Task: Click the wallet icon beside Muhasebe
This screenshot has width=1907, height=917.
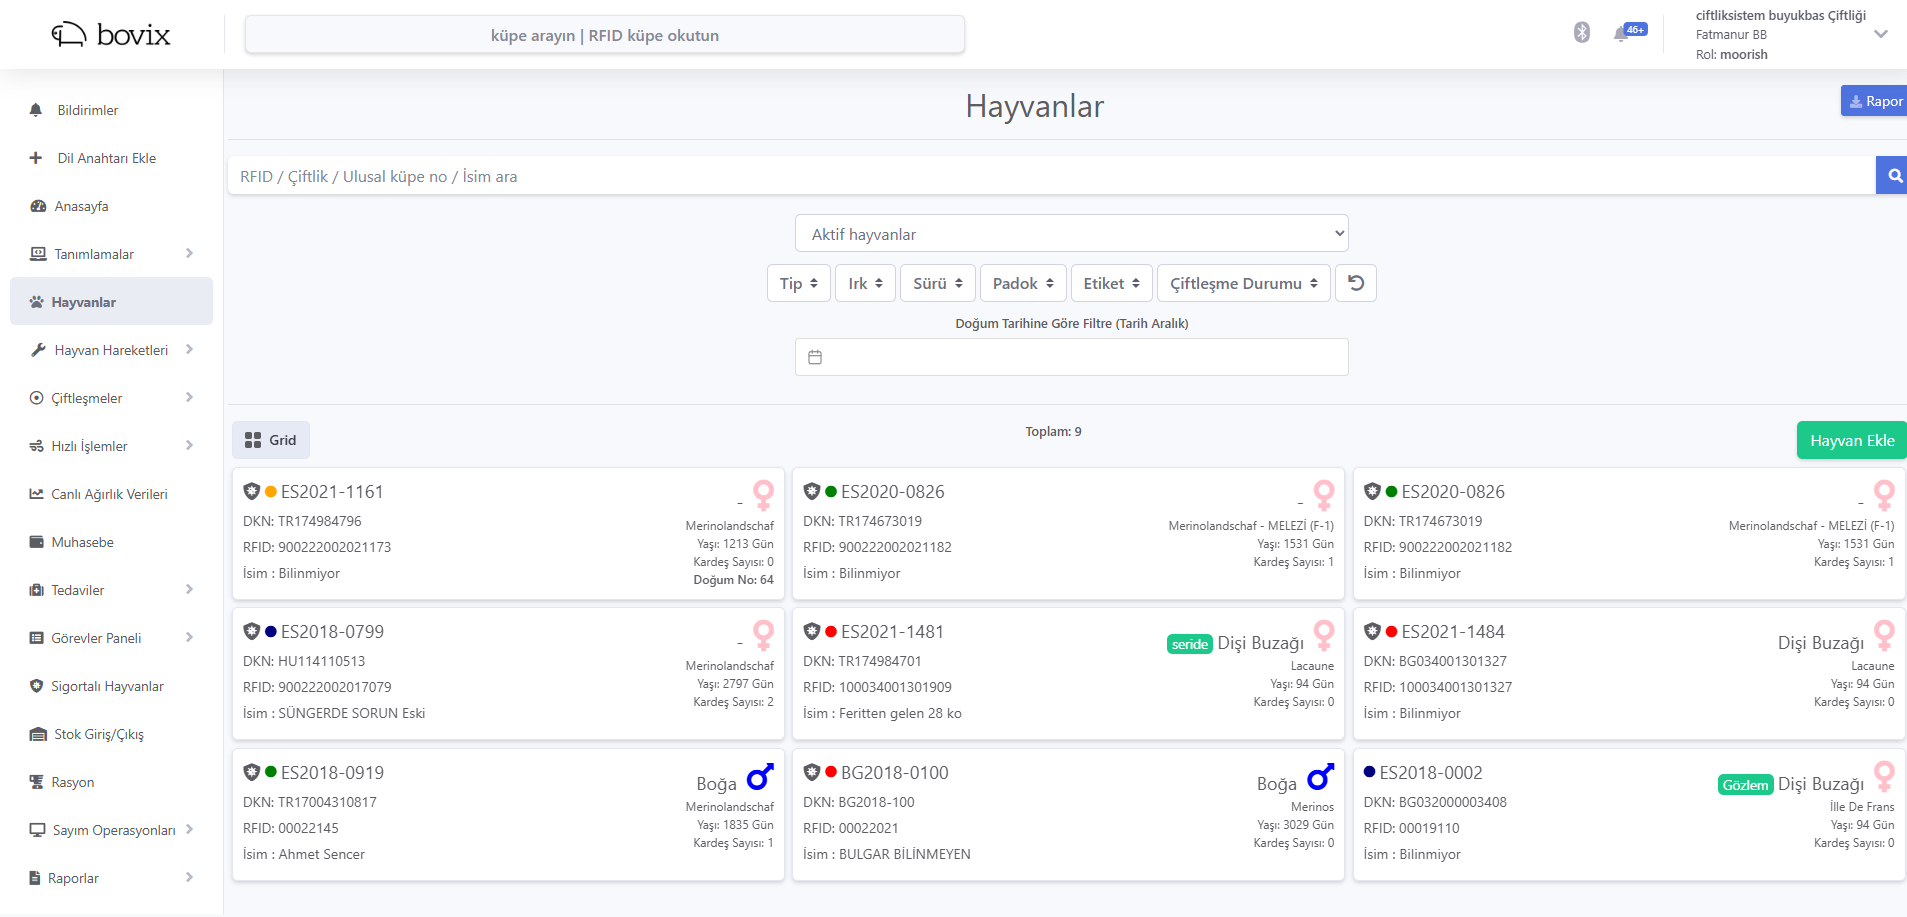Action: 37,542
